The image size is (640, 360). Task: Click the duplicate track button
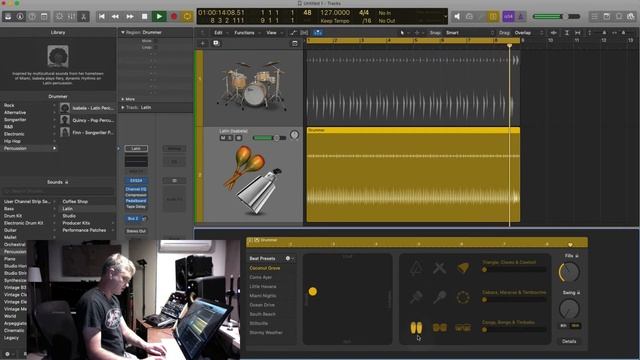[216, 43]
